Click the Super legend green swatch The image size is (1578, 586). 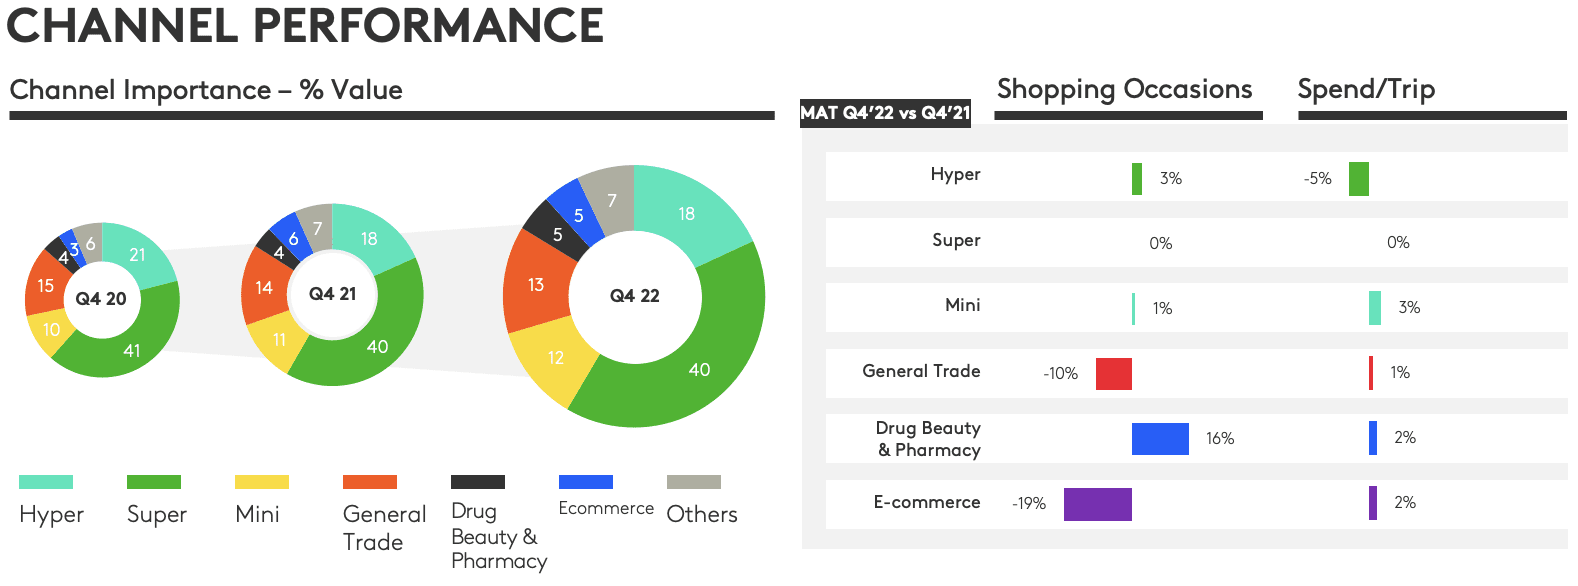pyautogui.click(x=154, y=482)
